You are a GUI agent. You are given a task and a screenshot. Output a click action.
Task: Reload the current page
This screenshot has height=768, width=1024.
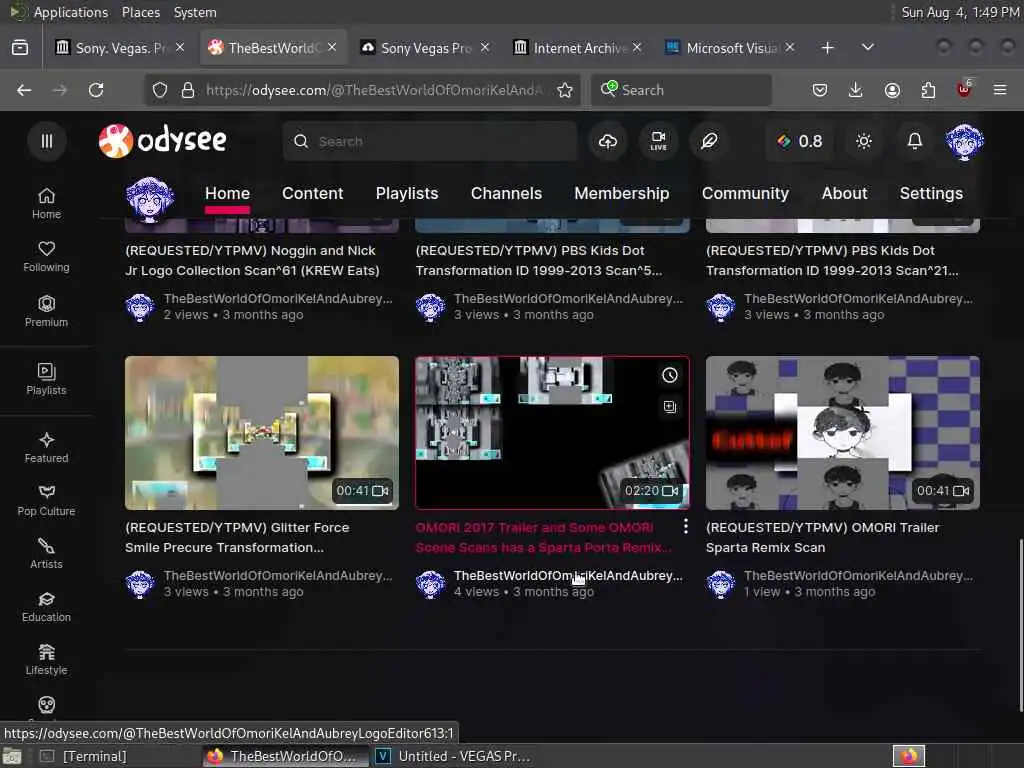point(96,90)
